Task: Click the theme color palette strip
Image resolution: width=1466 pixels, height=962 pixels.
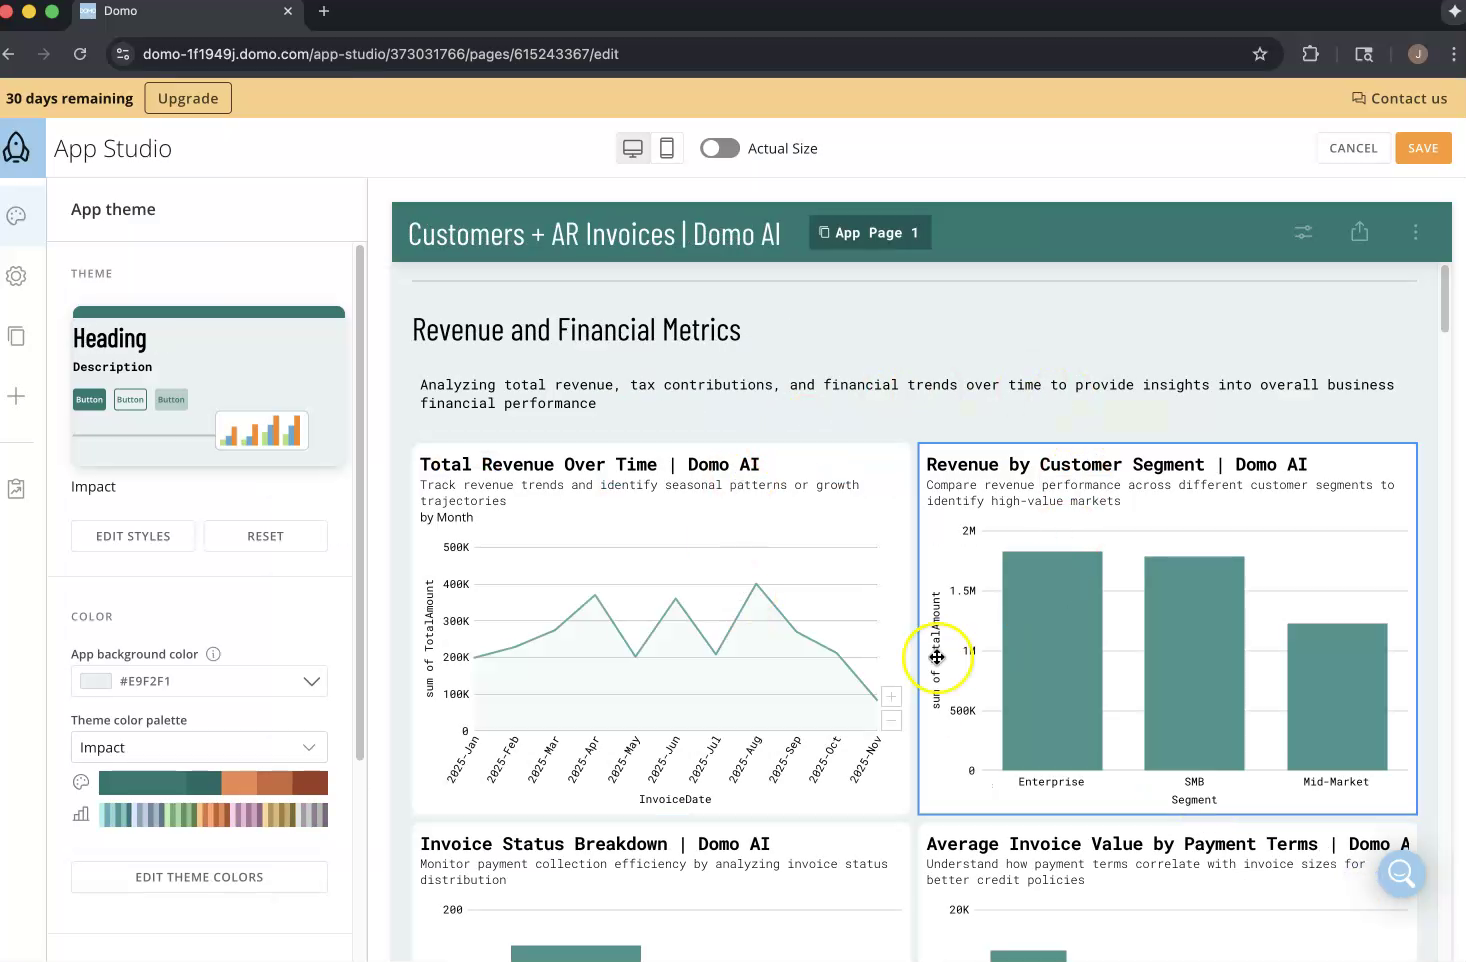Action: pyautogui.click(x=213, y=782)
